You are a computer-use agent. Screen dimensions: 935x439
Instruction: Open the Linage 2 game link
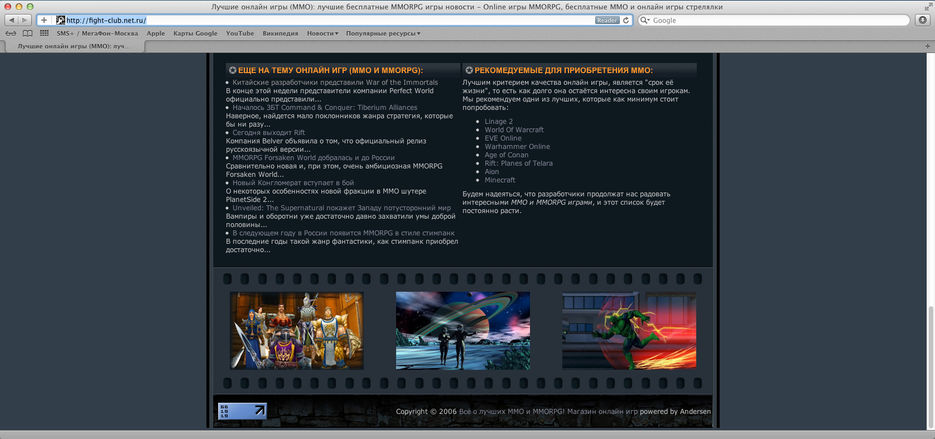click(x=499, y=121)
